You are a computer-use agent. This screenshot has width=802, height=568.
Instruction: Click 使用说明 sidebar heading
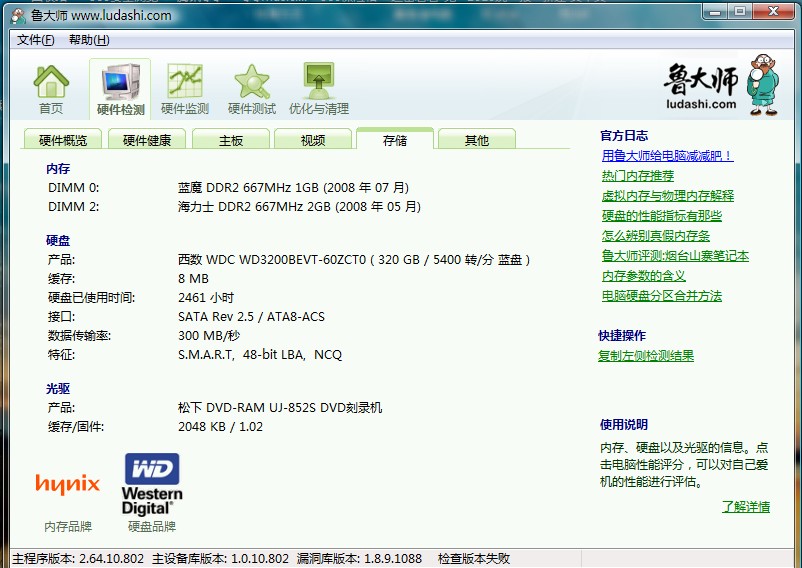point(624,424)
